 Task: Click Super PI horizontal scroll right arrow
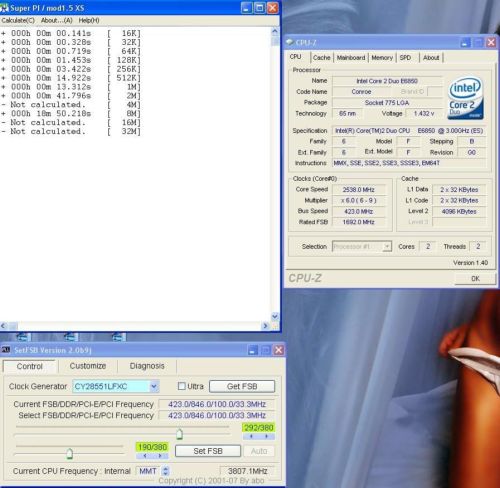click(x=265, y=326)
